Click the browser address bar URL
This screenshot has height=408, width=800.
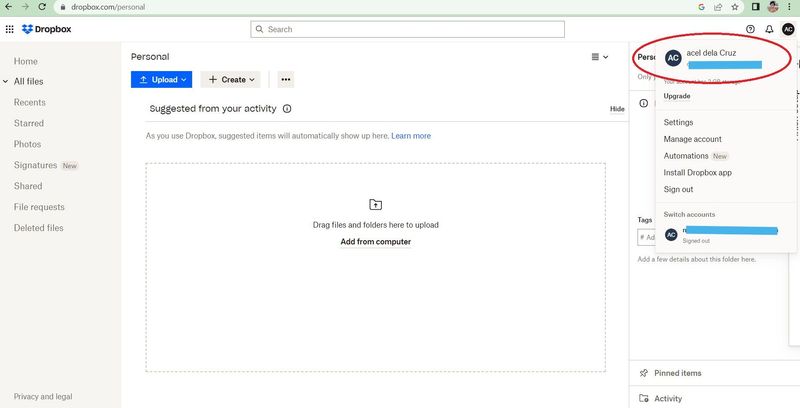coord(108,7)
